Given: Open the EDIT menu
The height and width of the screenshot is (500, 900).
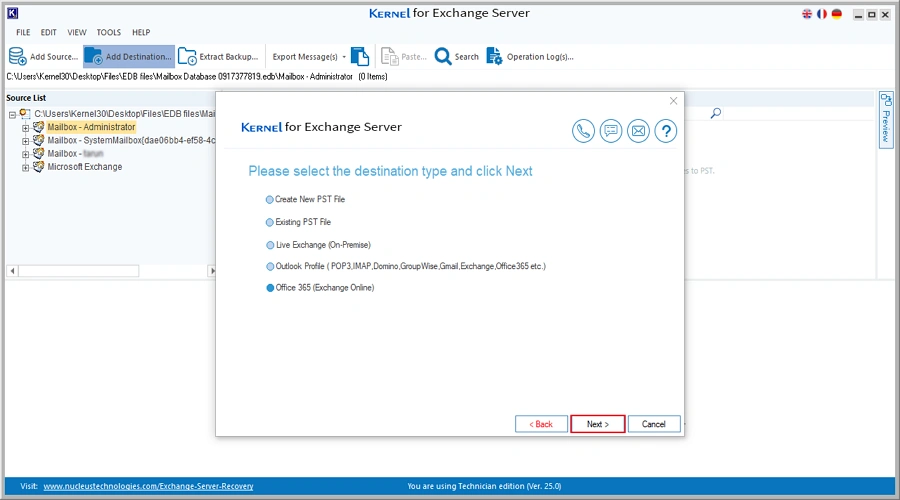Looking at the screenshot, I should click(x=49, y=32).
